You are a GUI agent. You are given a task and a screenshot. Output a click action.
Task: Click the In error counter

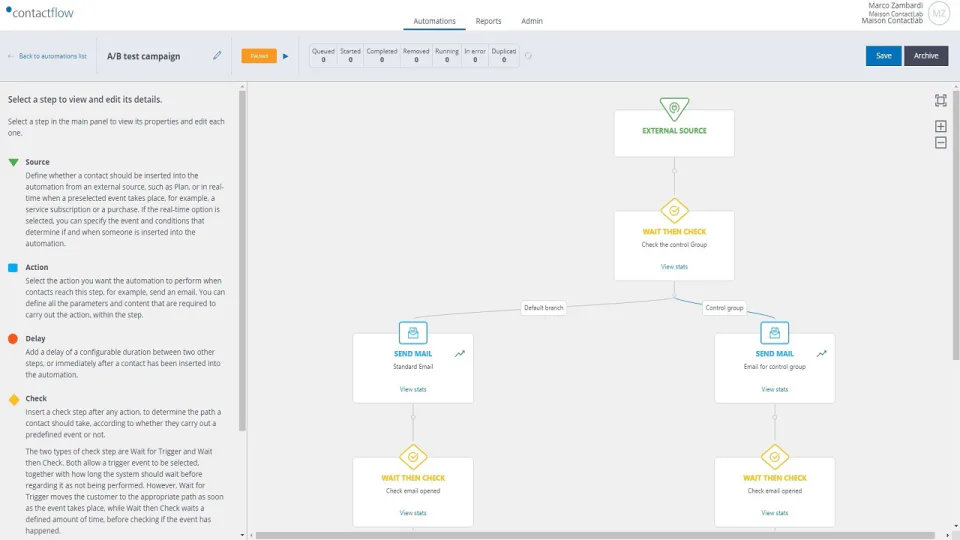click(474, 56)
